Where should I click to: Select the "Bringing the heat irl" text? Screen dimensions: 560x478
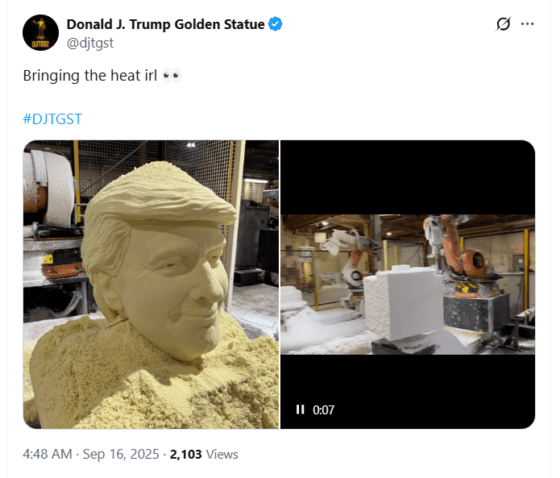point(90,76)
